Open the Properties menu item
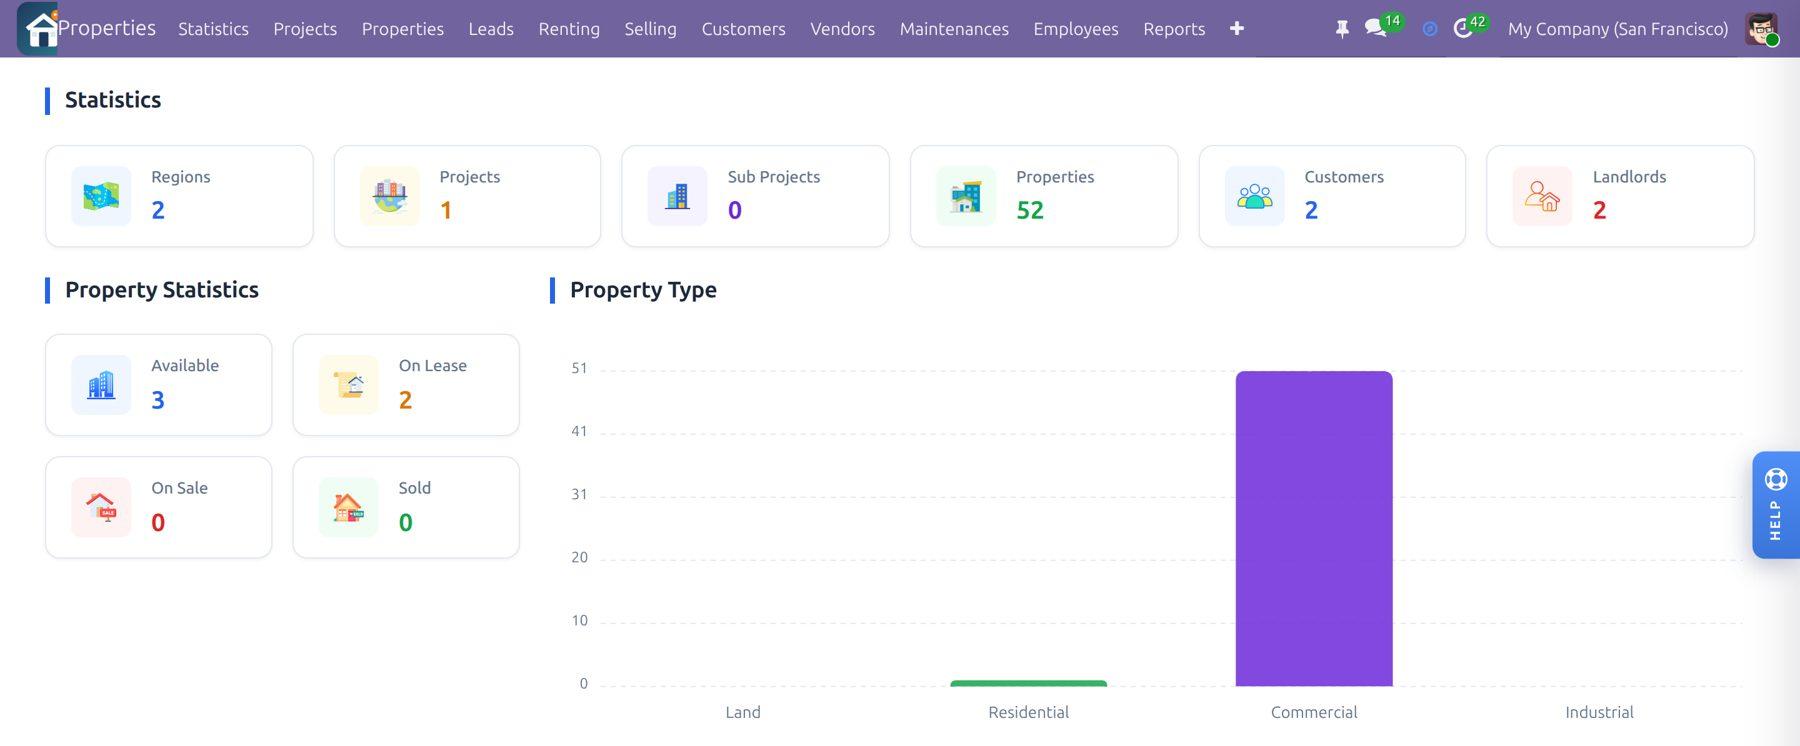This screenshot has width=1800, height=746. pyautogui.click(x=403, y=29)
